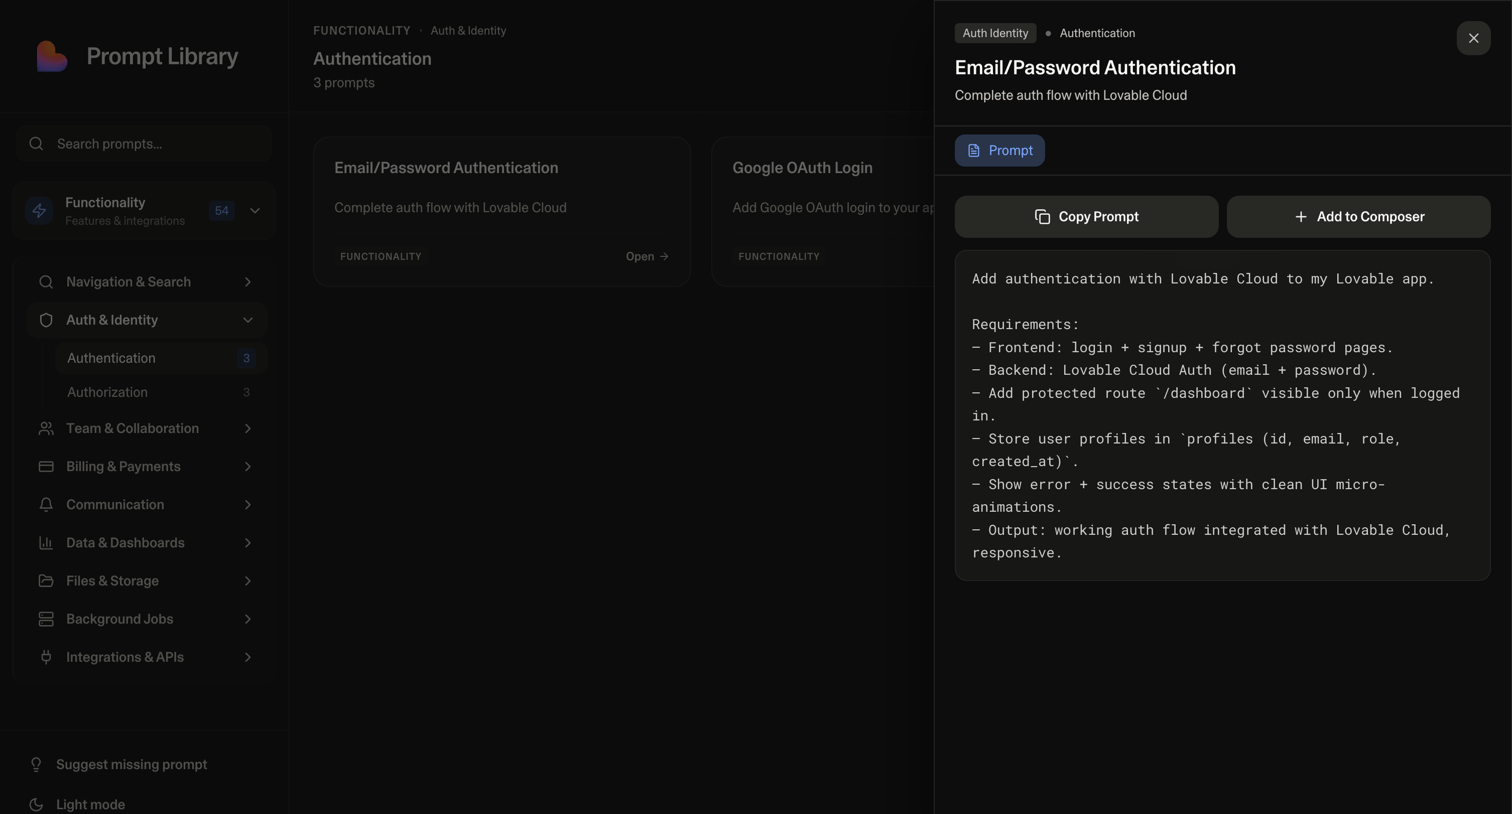Click the Billing & Payments card icon
The height and width of the screenshot is (814, 1512).
pyautogui.click(x=46, y=467)
